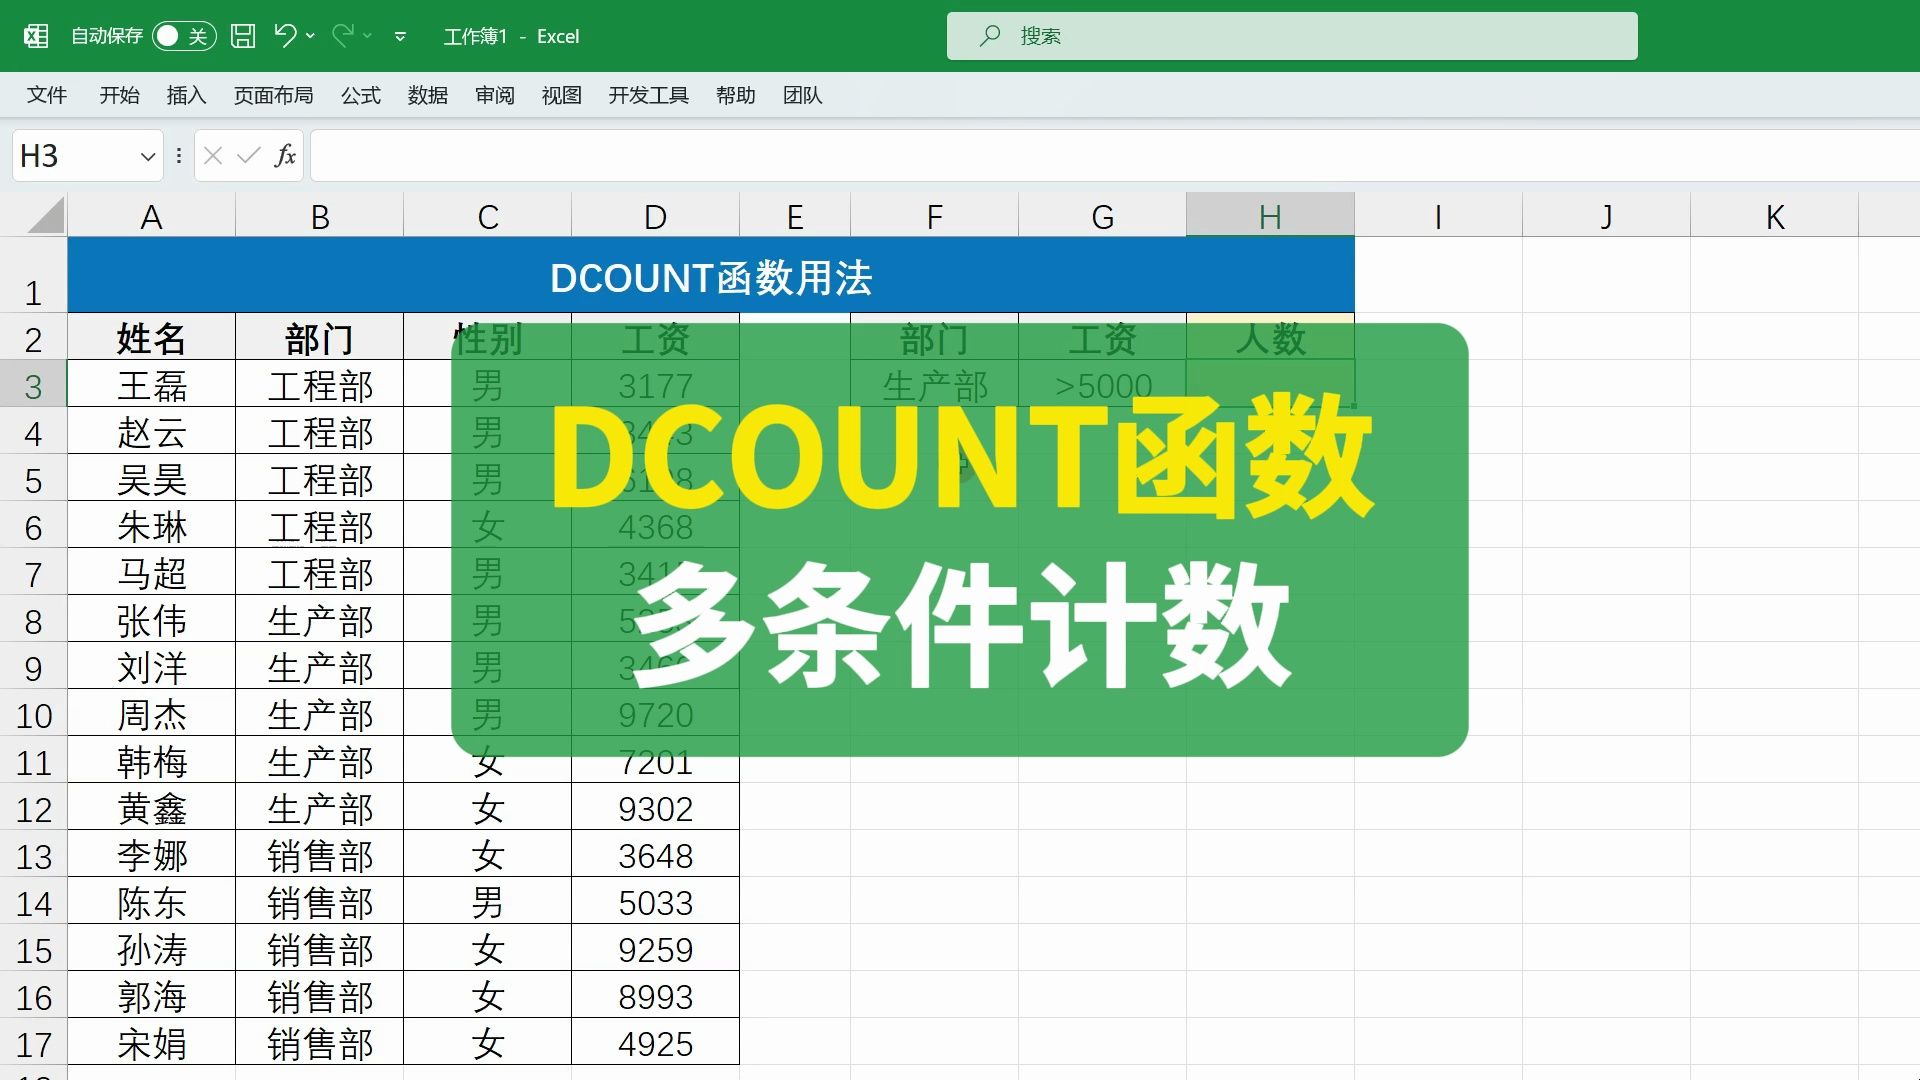This screenshot has width=1920, height=1080.
Task: Click cell containing 张伟
Action: pyautogui.click(x=151, y=620)
